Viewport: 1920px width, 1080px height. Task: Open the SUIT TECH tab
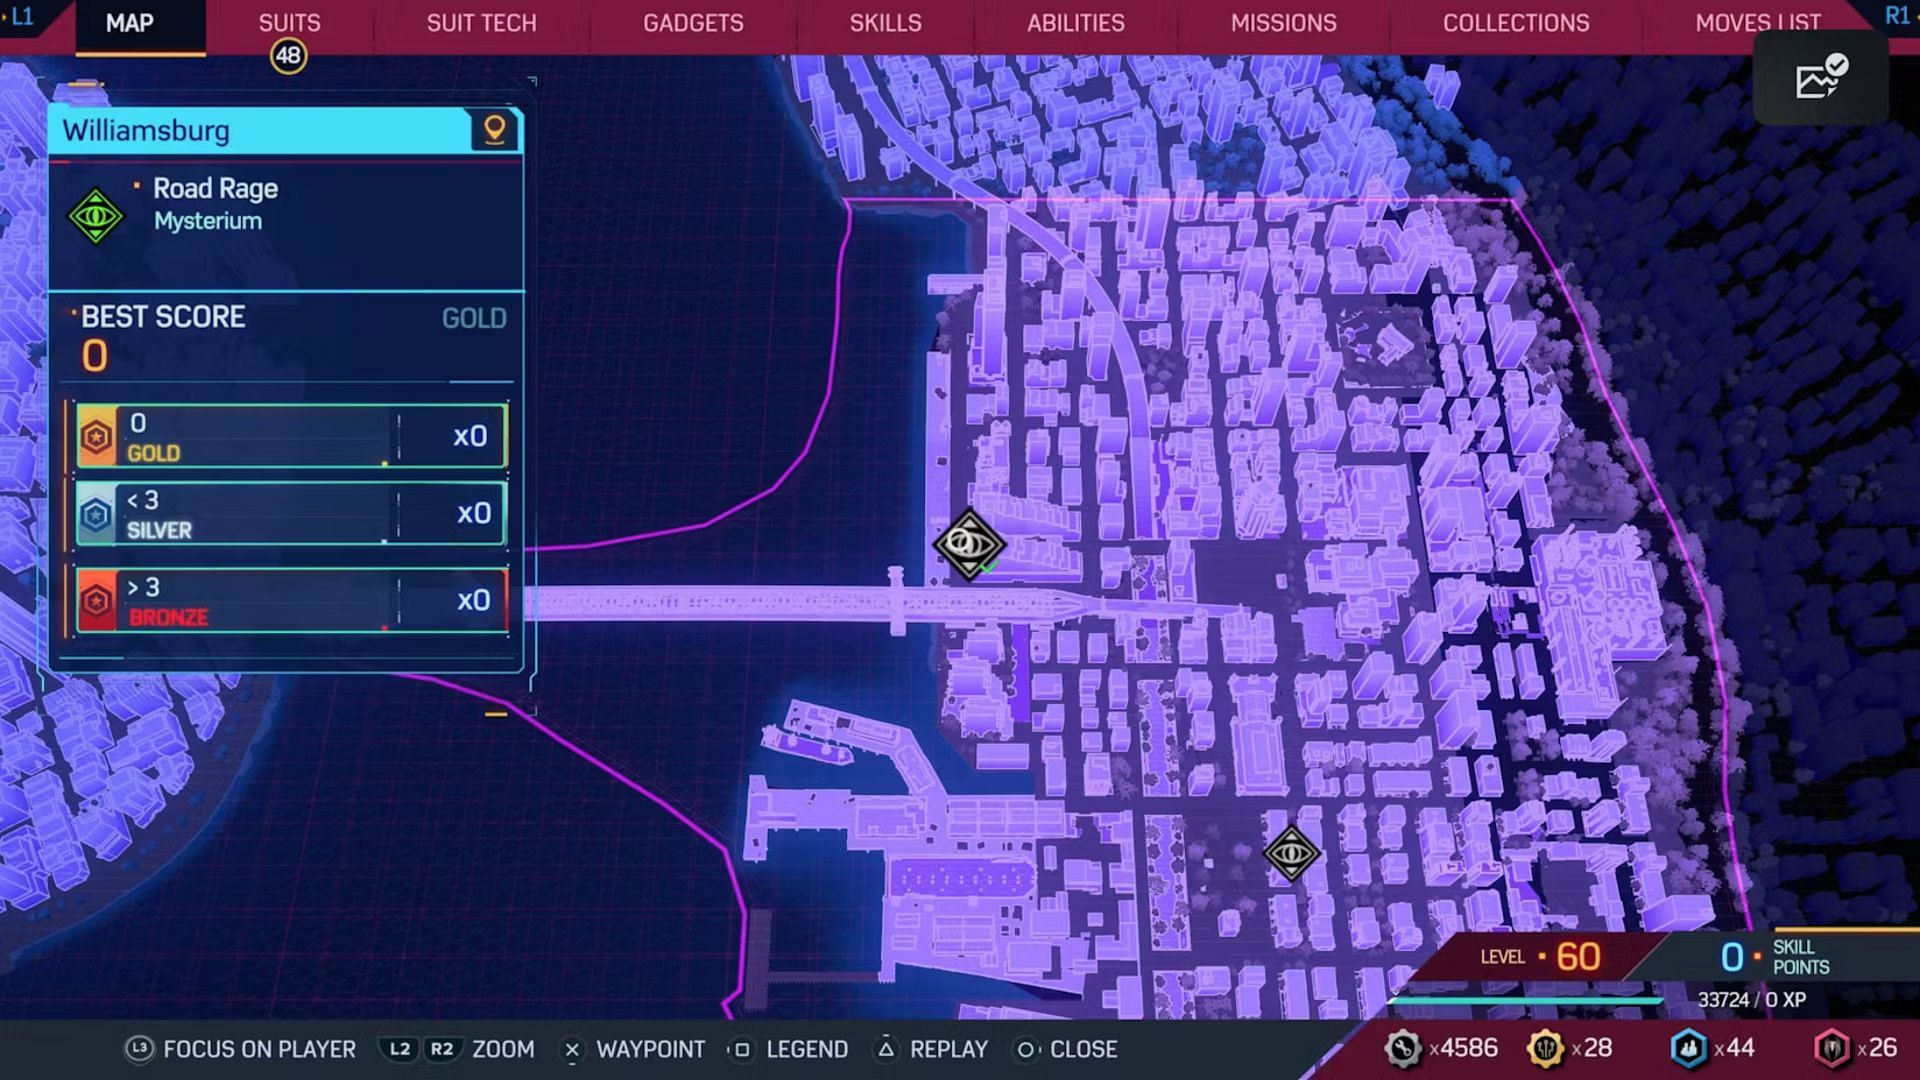click(481, 23)
